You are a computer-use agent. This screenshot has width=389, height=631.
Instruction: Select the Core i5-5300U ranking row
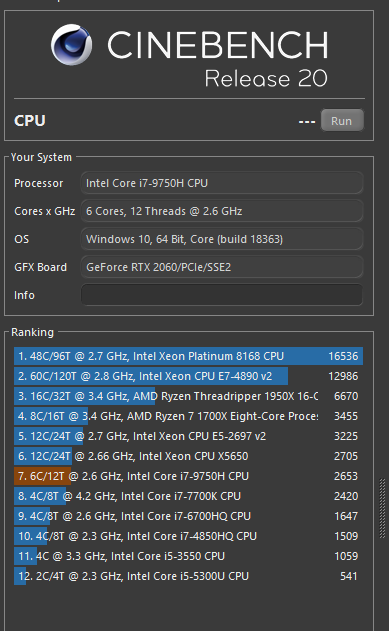tap(188, 576)
